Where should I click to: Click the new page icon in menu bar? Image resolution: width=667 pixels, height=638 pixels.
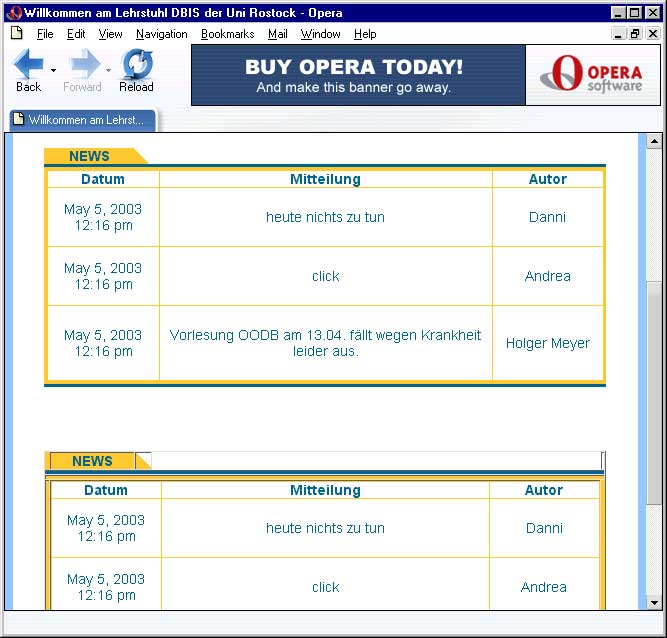pyautogui.click(x=16, y=34)
